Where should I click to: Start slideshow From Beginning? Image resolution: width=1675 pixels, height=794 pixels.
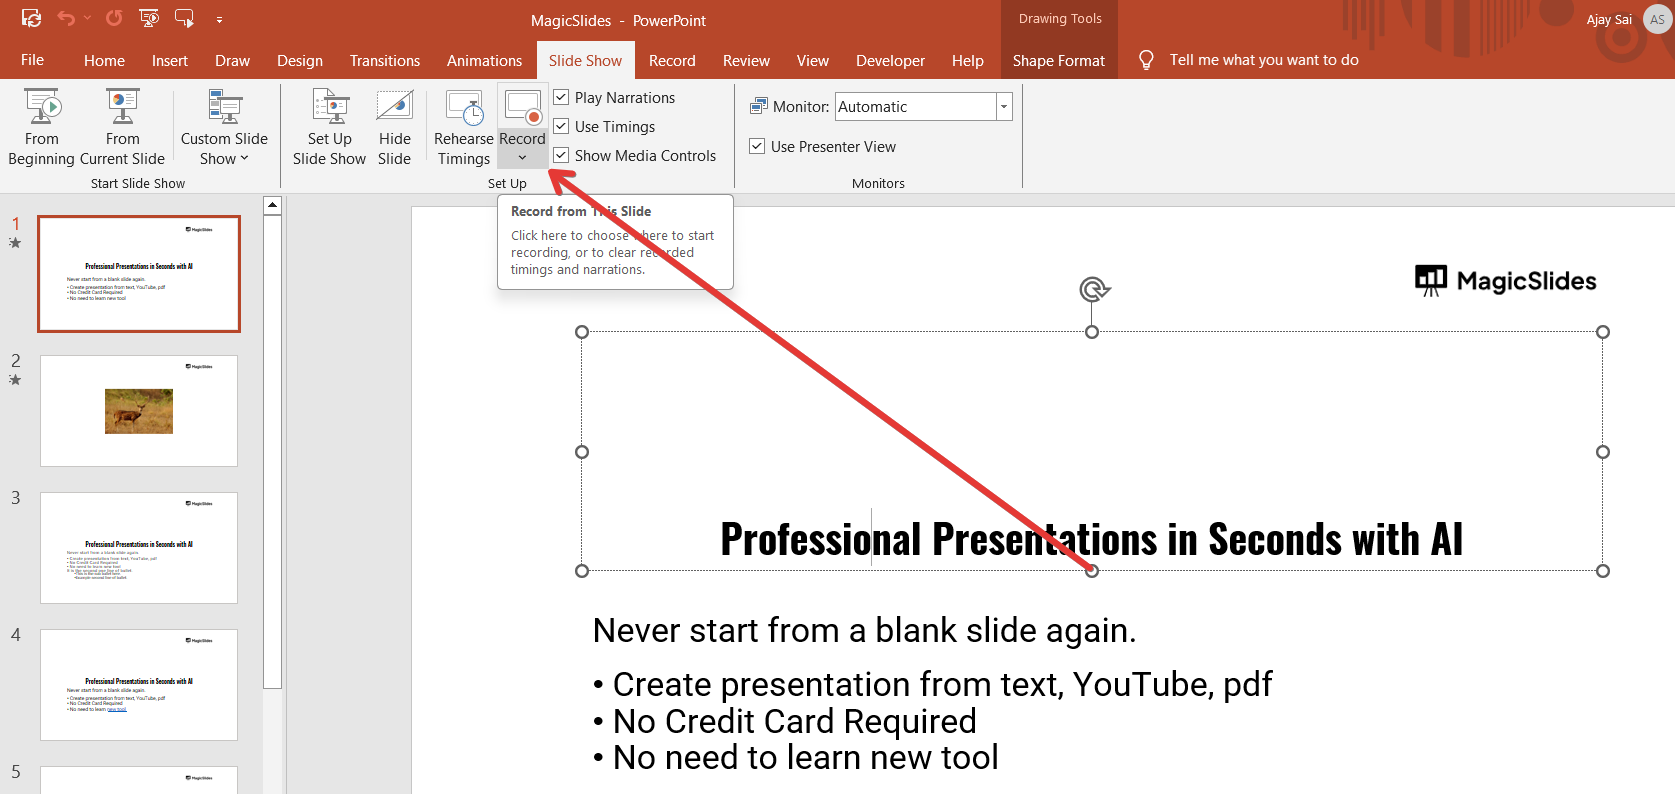tap(42, 127)
